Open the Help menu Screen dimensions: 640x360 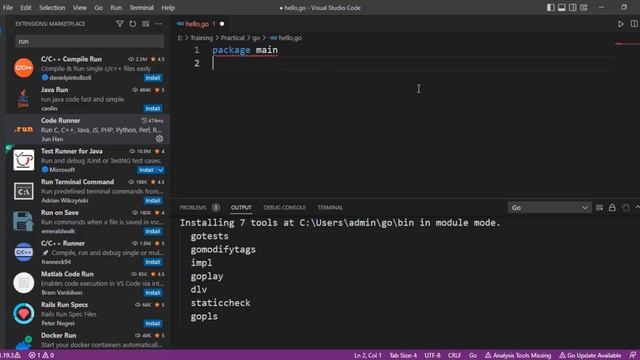pyautogui.click(x=168, y=7)
